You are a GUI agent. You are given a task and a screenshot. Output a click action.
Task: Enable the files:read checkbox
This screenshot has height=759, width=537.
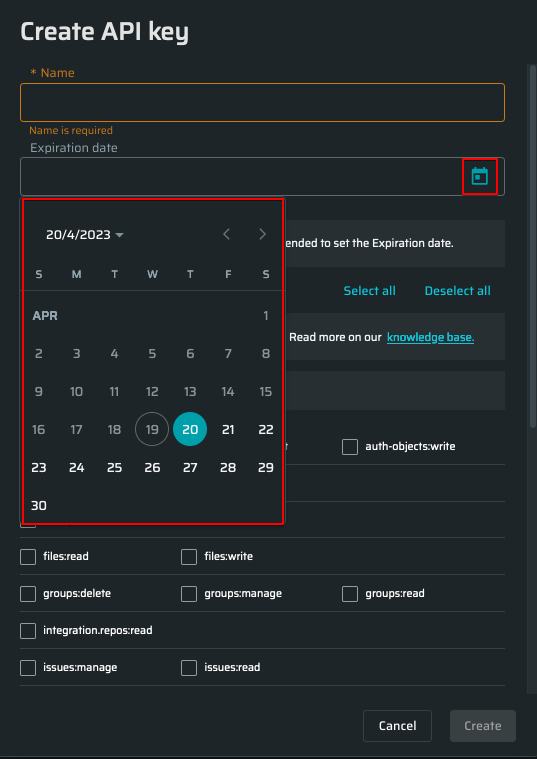pos(28,557)
